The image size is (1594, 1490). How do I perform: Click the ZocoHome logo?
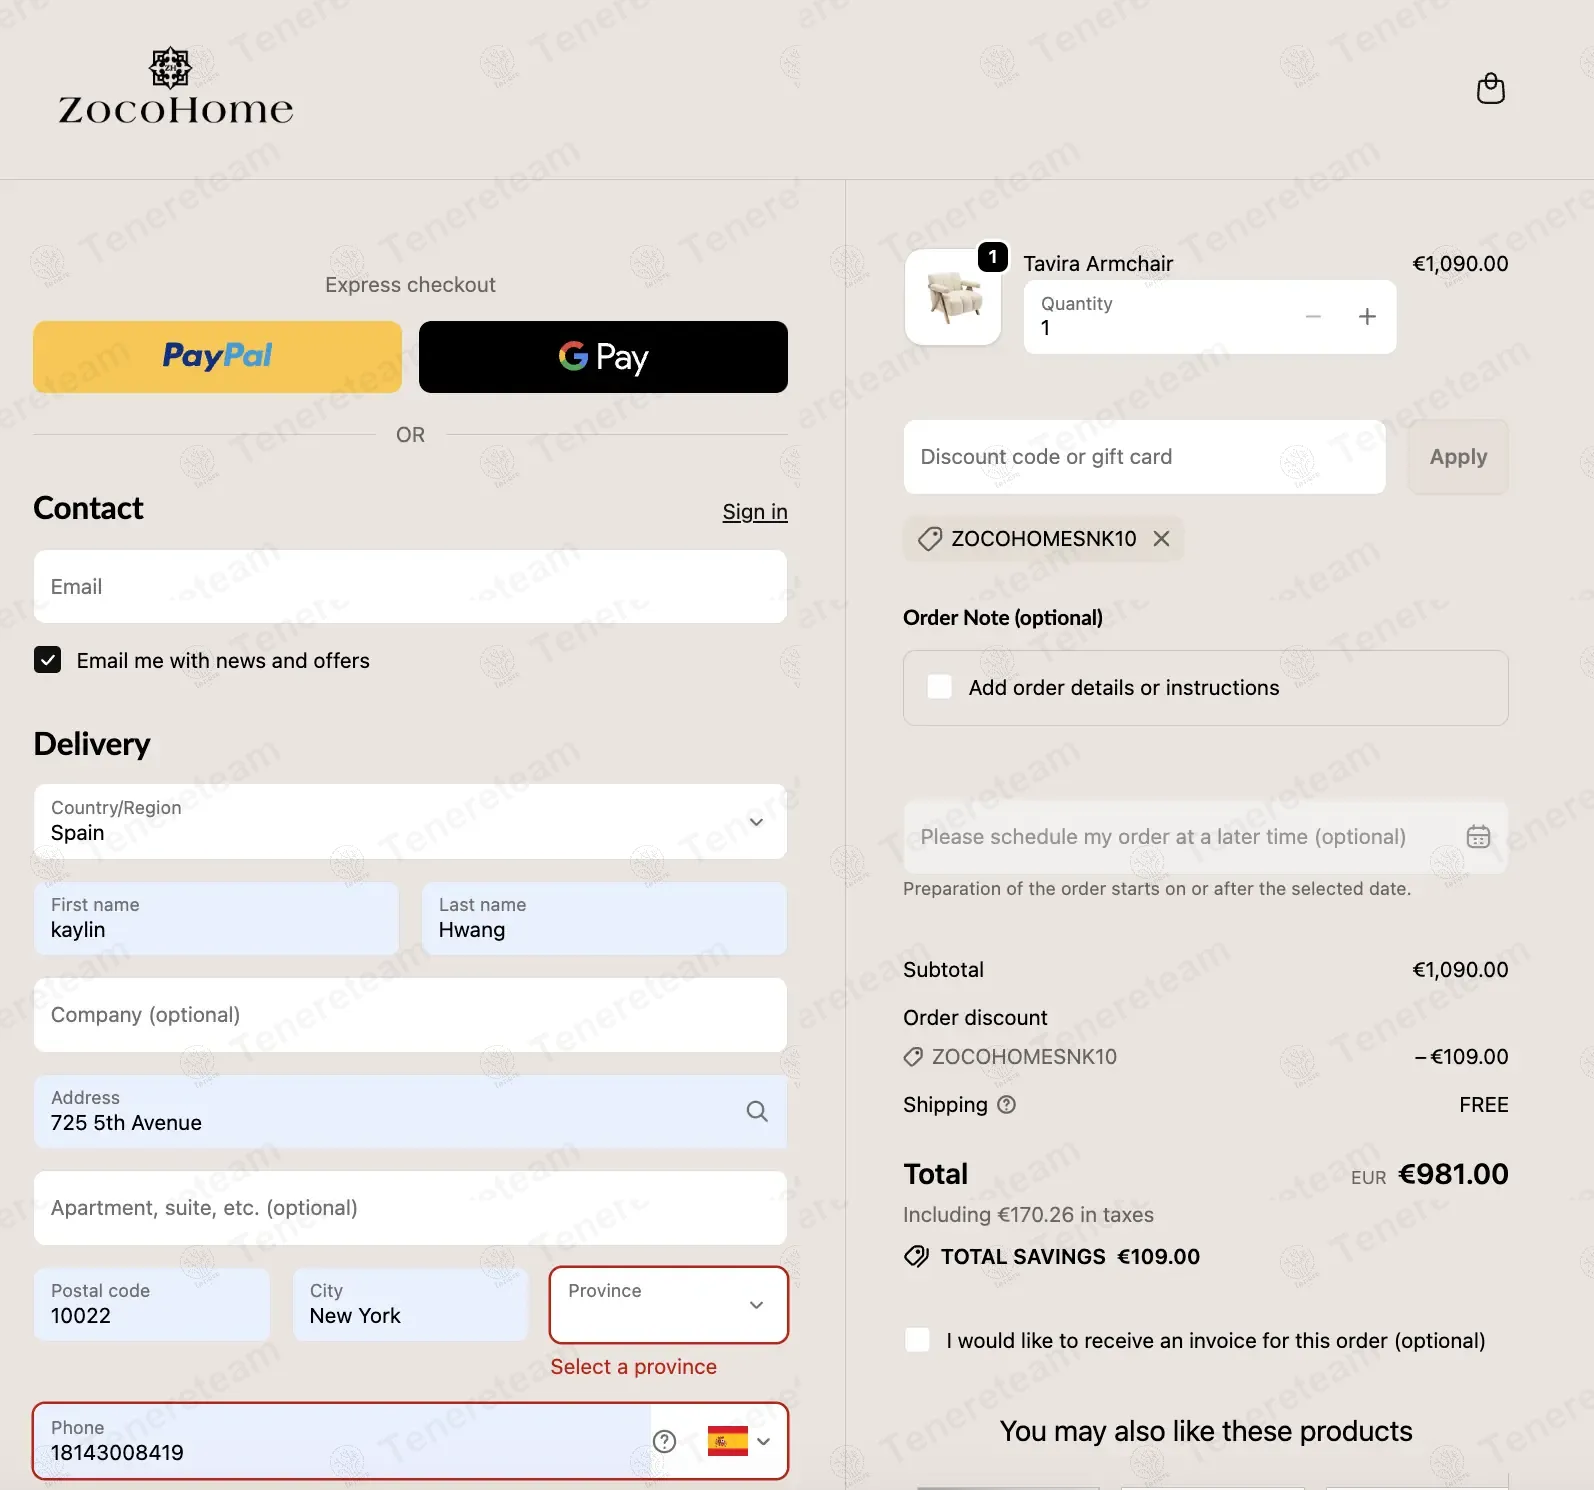click(x=176, y=86)
